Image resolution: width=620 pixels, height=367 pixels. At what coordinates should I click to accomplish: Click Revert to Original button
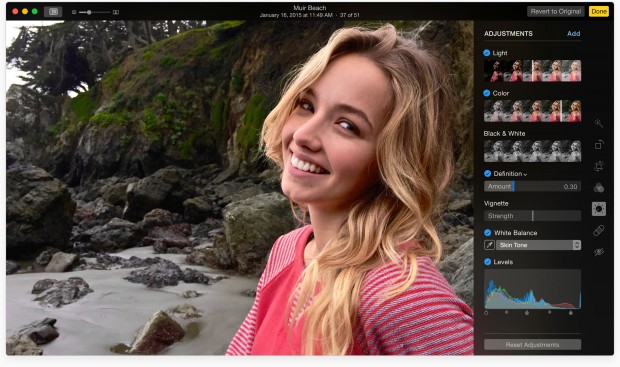coord(556,11)
